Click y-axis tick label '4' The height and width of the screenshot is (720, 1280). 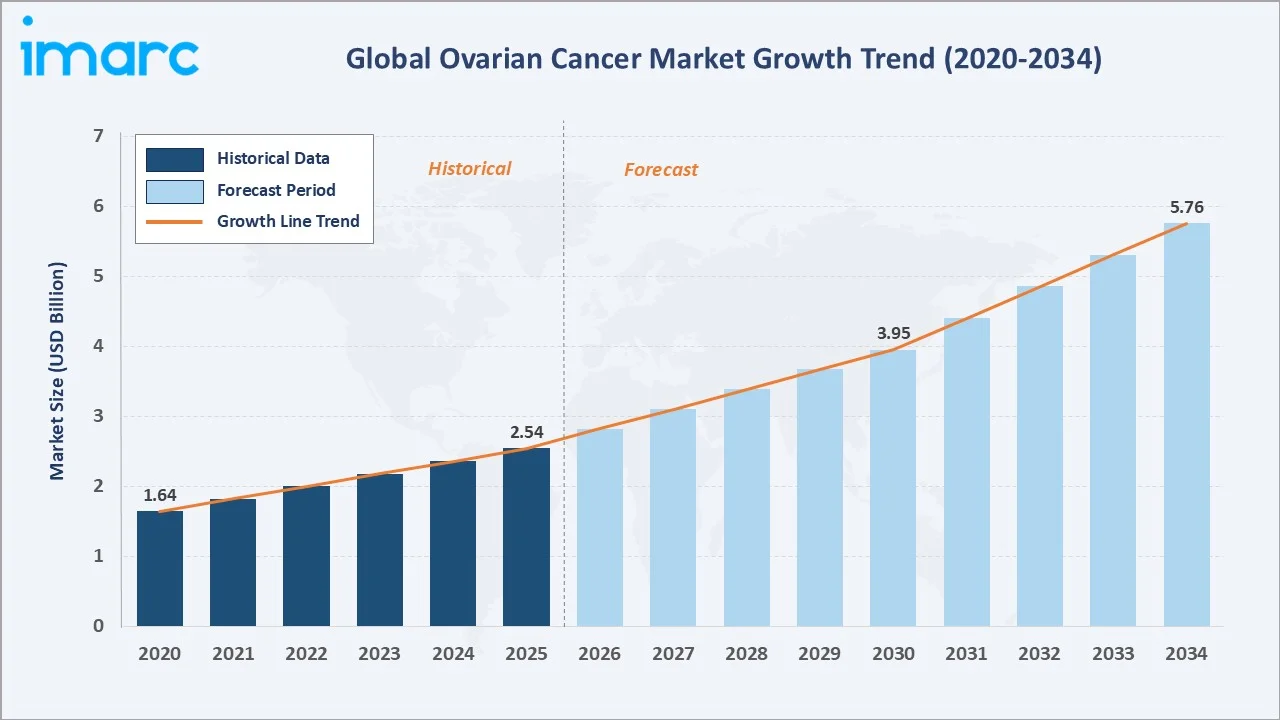point(98,346)
